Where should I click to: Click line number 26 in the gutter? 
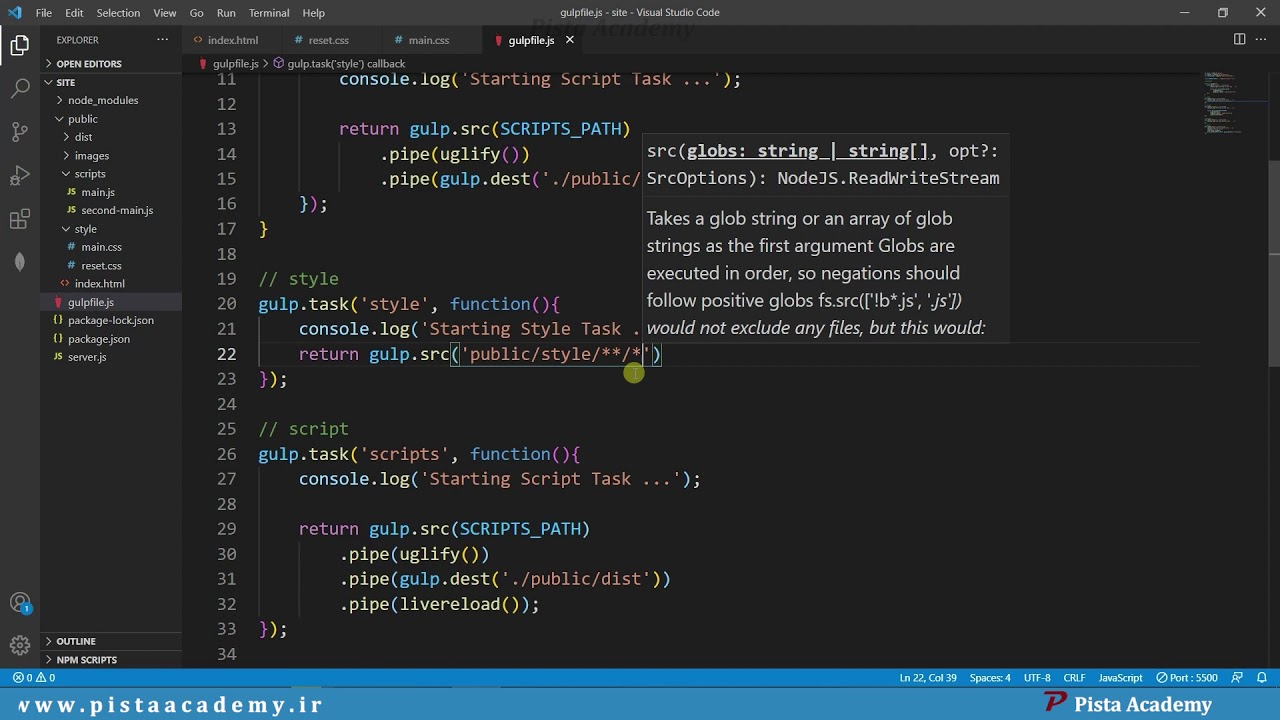click(226, 454)
